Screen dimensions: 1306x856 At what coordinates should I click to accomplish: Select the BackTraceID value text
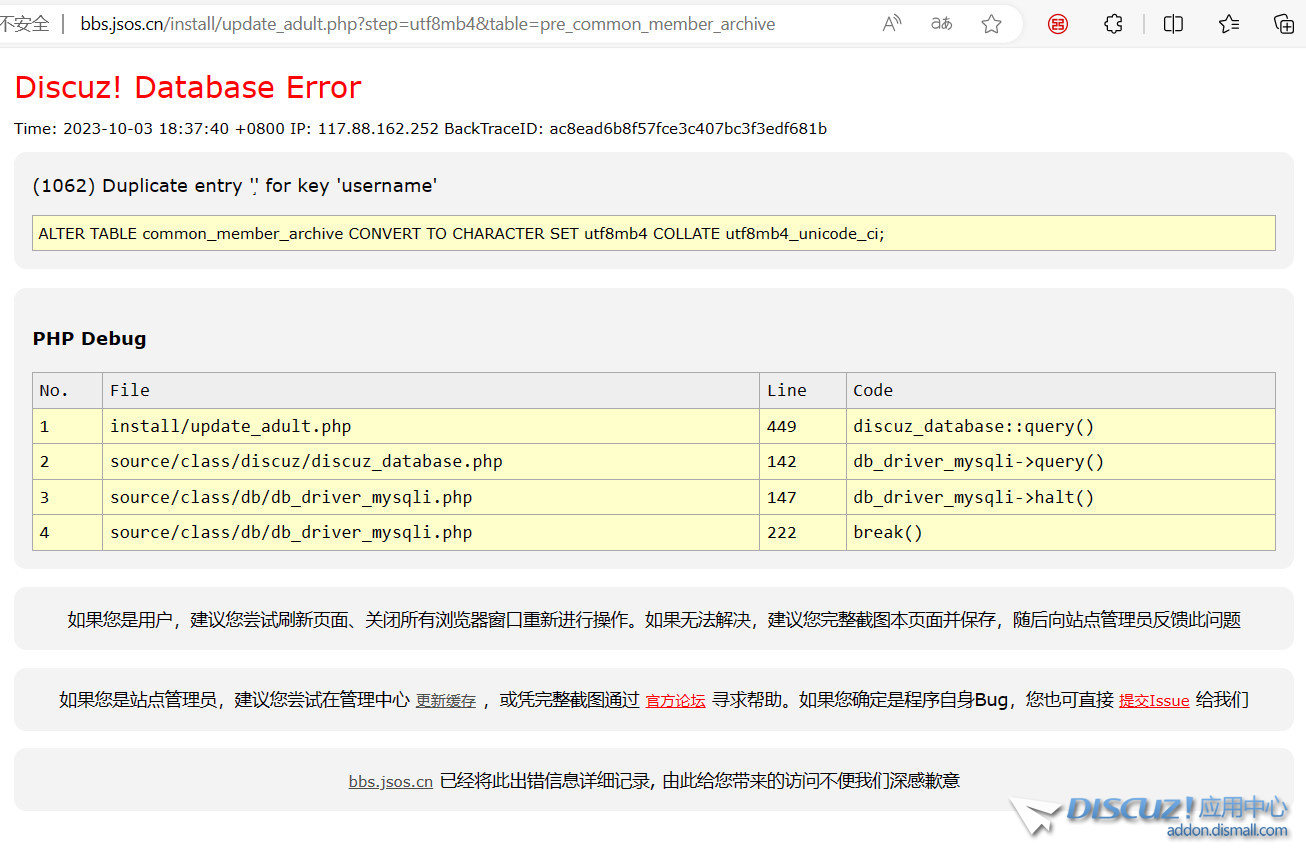[688, 129]
